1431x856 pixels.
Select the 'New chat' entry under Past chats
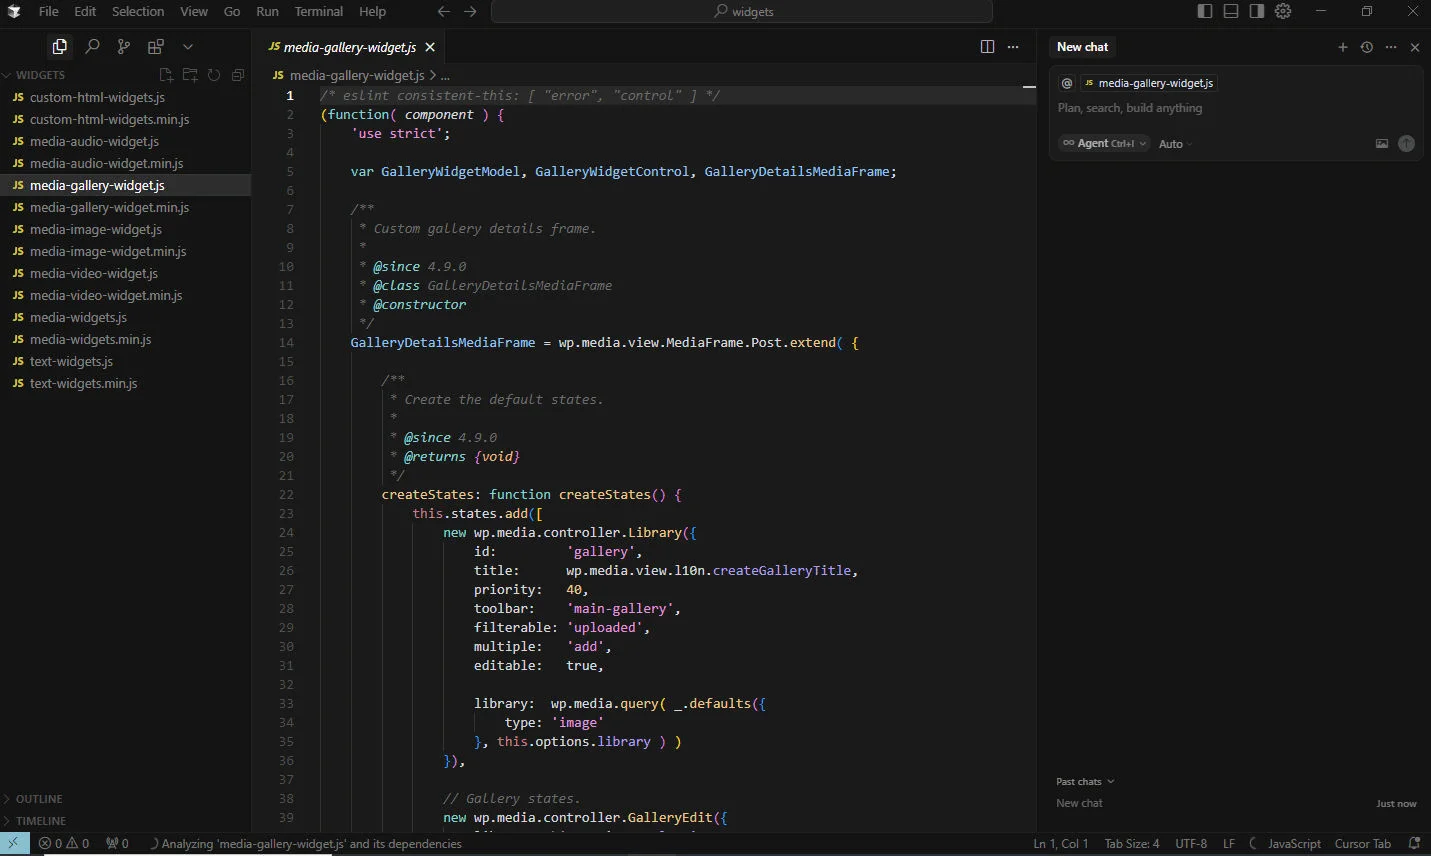(x=1079, y=803)
